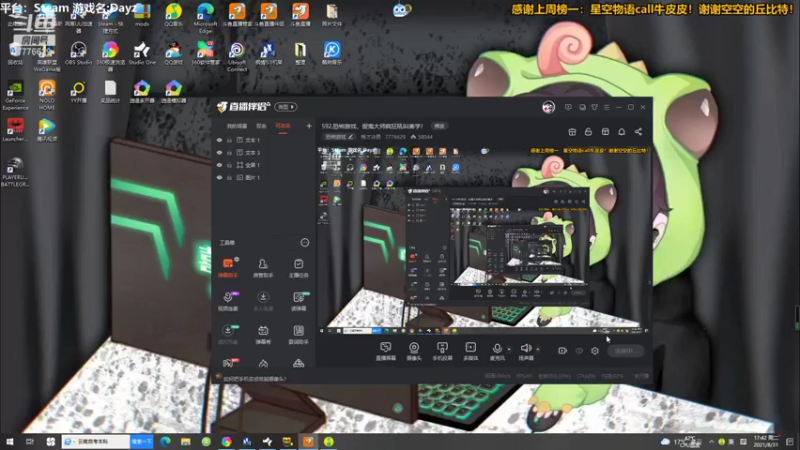This screenshot has height=450, width=800.
Task: Hide the 图片 1 source layer
Action: coord(219,178)
